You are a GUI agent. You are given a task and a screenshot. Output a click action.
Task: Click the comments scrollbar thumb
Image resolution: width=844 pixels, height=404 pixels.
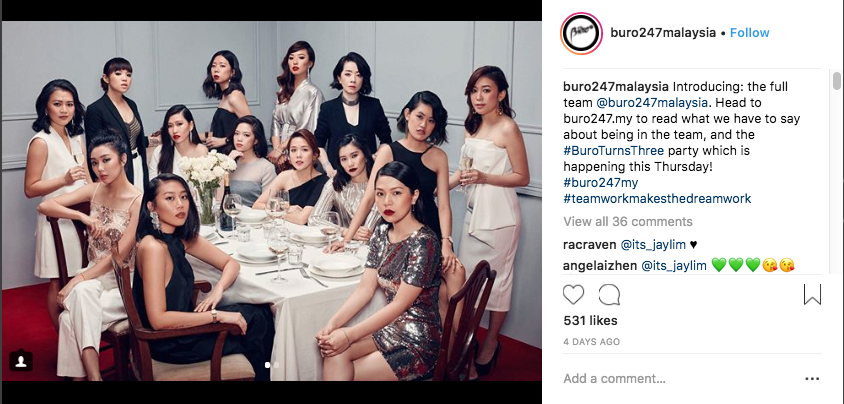(x=836, y=81)
